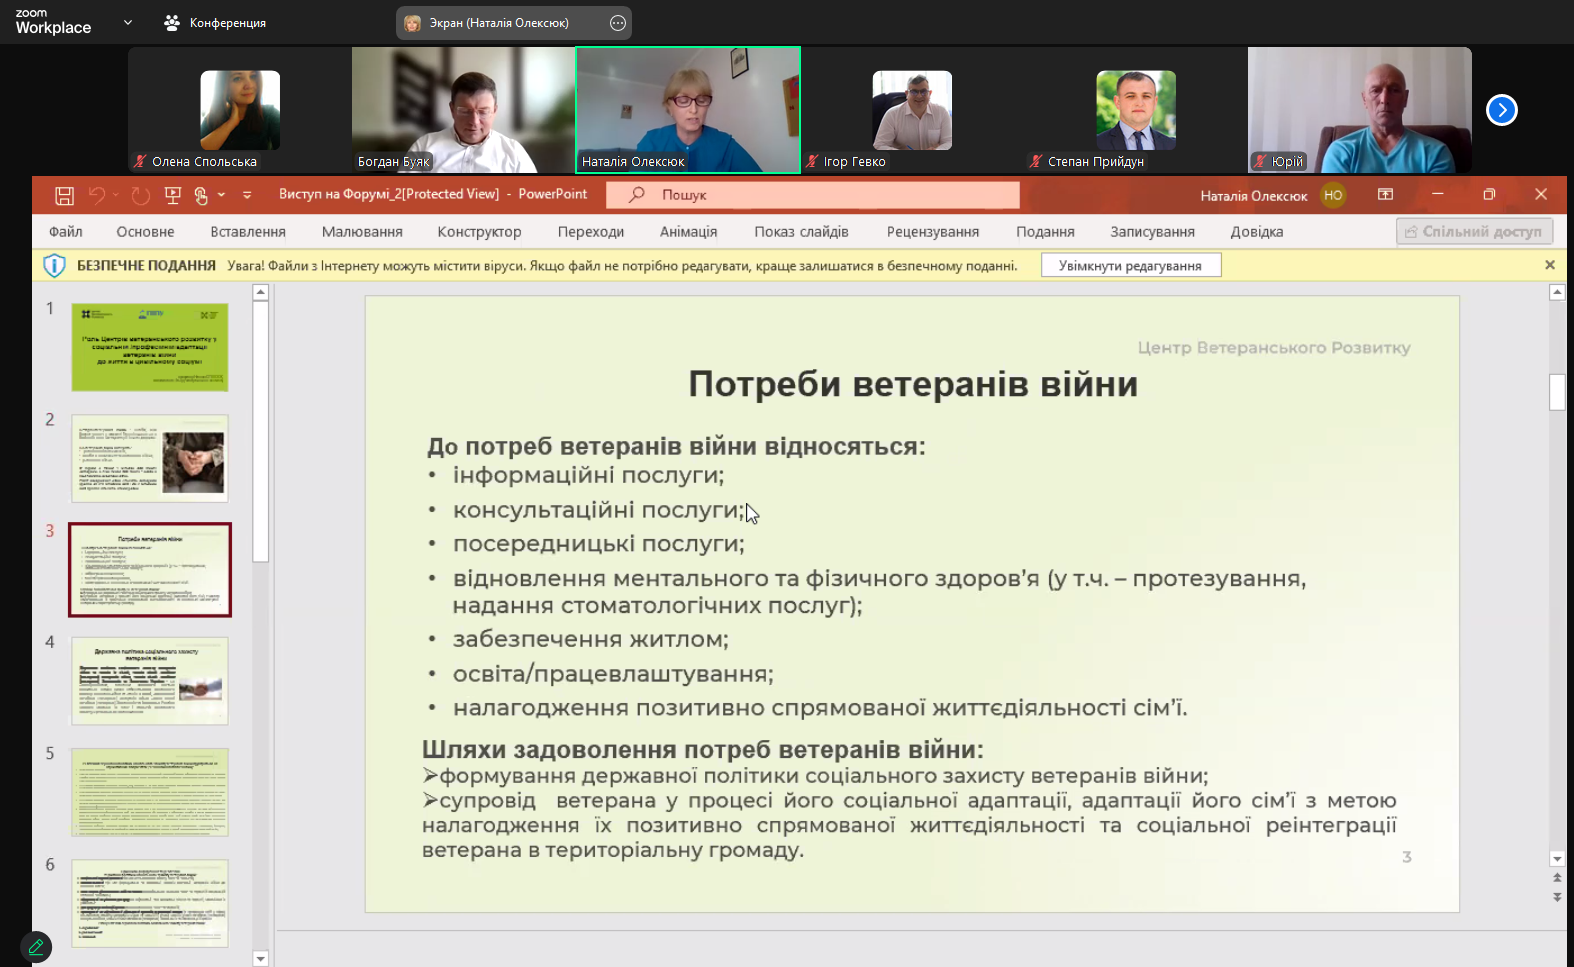Open undo history dropdown arrow
Screen dimensions: 1574x967
coord(116,195)
